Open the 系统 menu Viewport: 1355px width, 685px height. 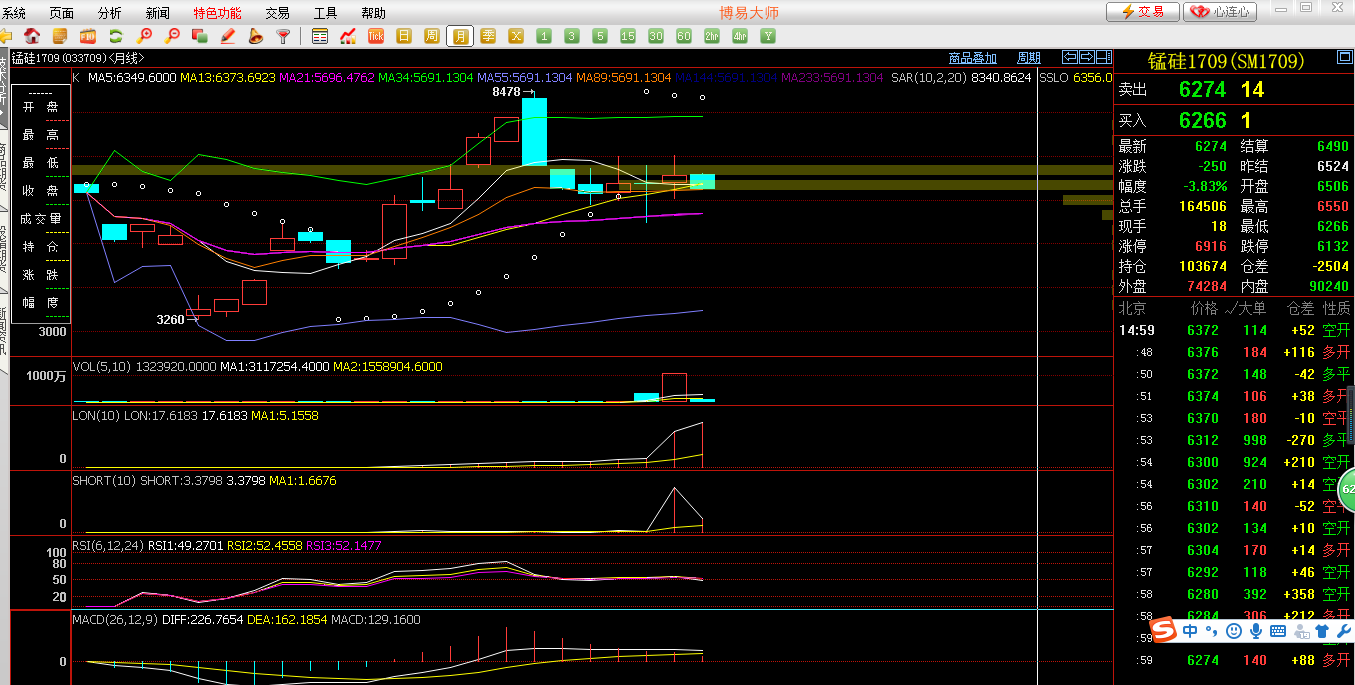tap(14, 13)
